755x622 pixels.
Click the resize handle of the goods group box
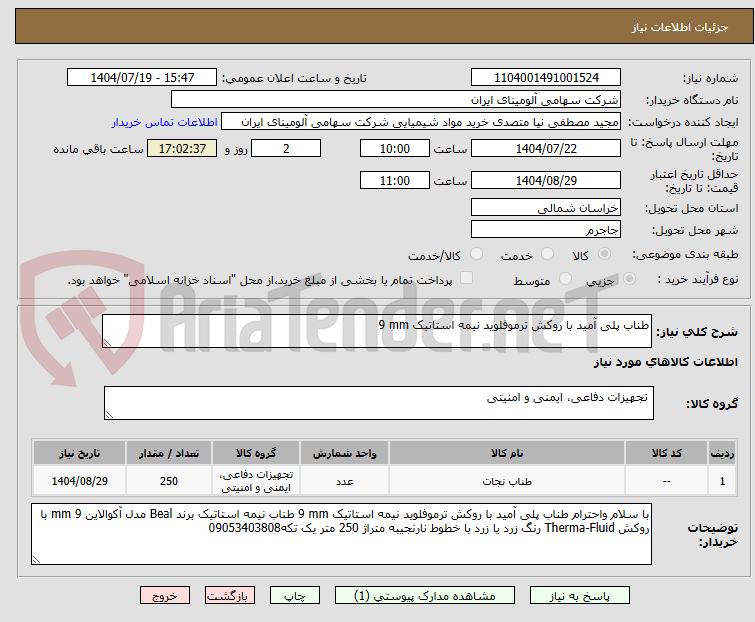[x=109, y=415]
